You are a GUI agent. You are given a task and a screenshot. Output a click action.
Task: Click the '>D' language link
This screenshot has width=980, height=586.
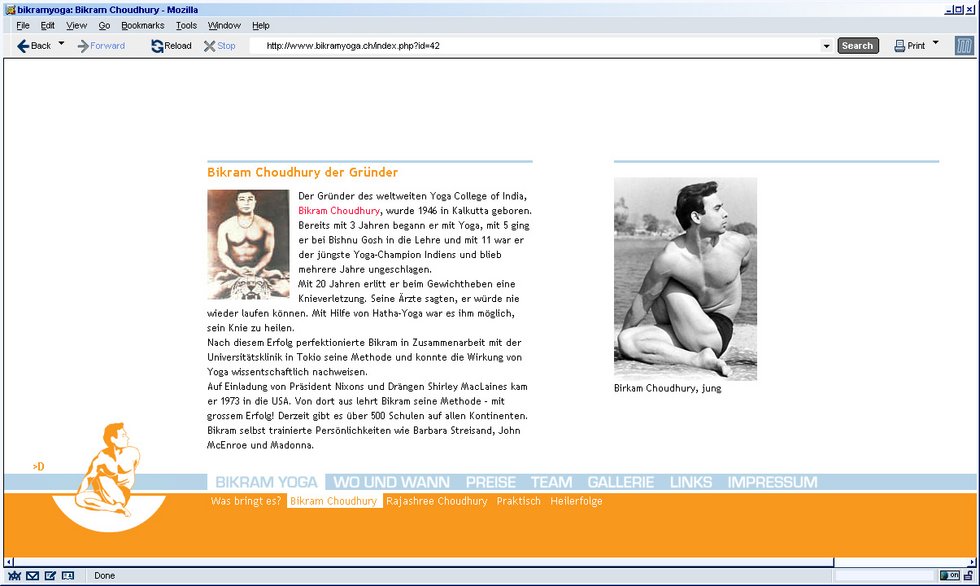pos(39,466)
